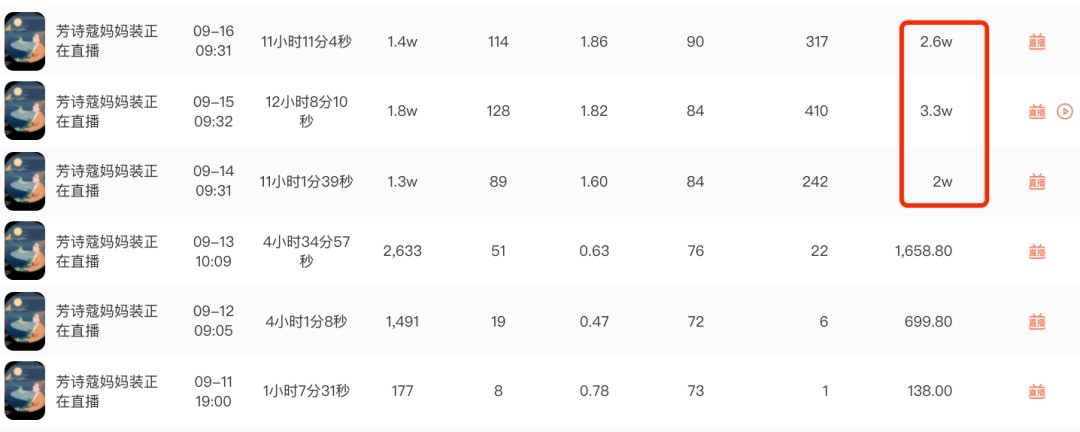
Task: Open live icon for 09-15 stream
Action: [x=1037, y=112]
